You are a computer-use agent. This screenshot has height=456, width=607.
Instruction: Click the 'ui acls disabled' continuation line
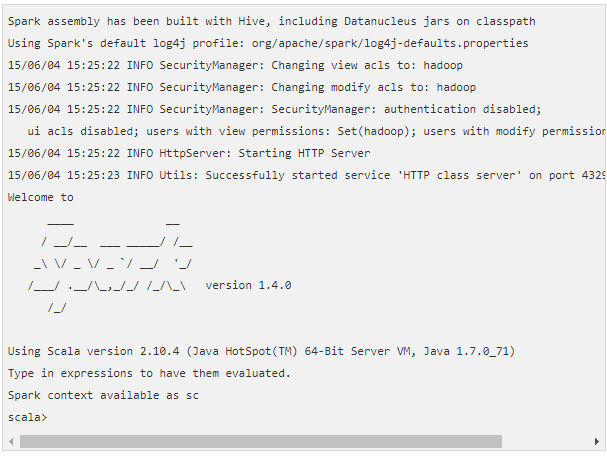click(x=317, y=131)
